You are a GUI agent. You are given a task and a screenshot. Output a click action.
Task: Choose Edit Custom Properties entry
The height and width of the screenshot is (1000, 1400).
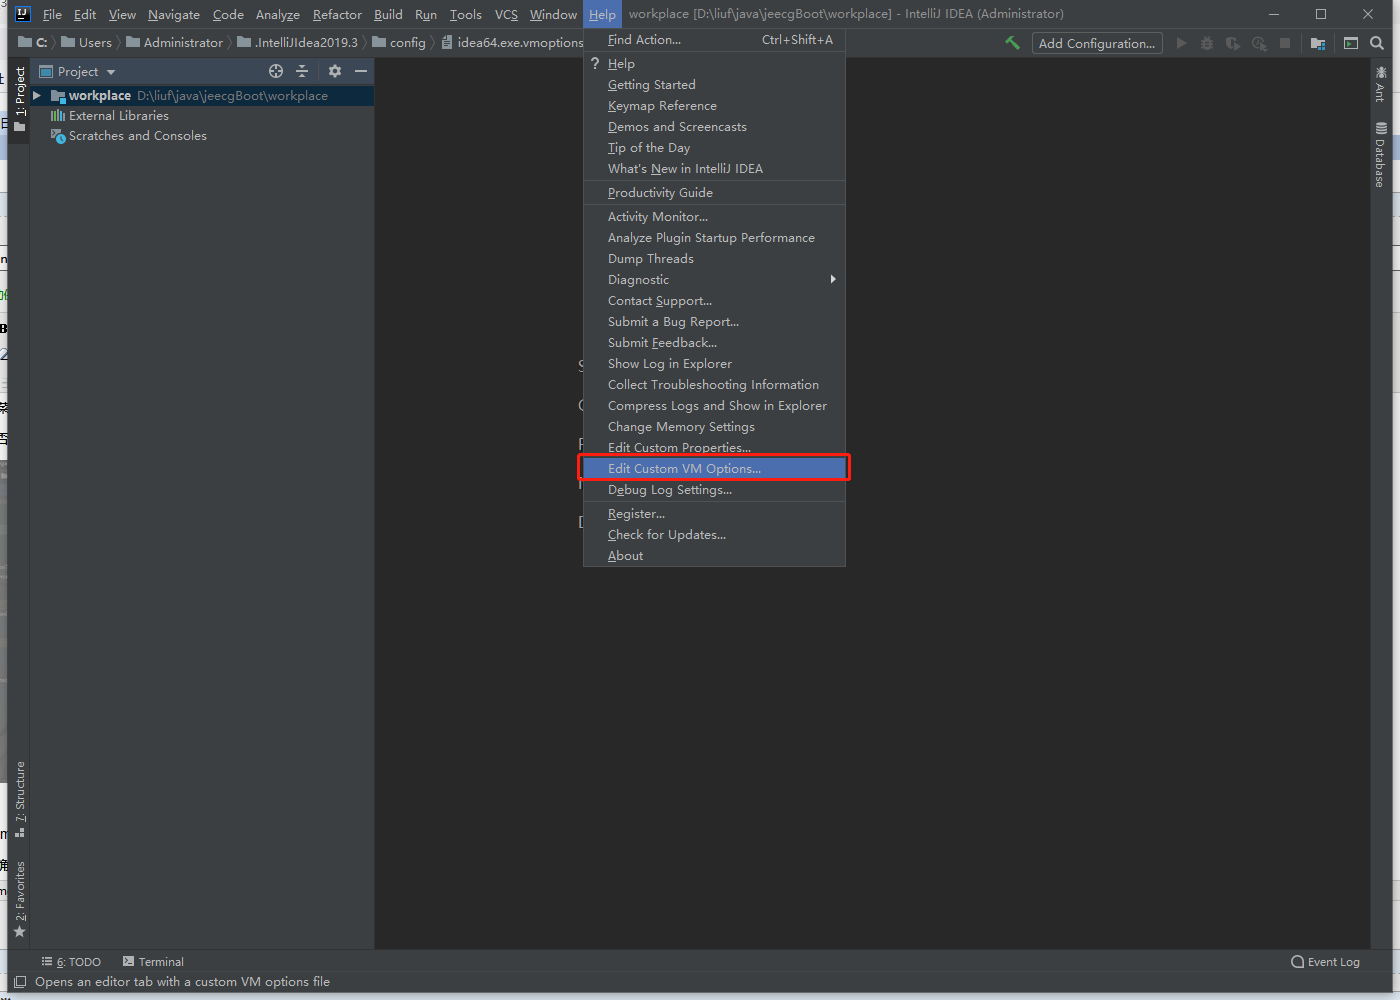tap(714, 448)
